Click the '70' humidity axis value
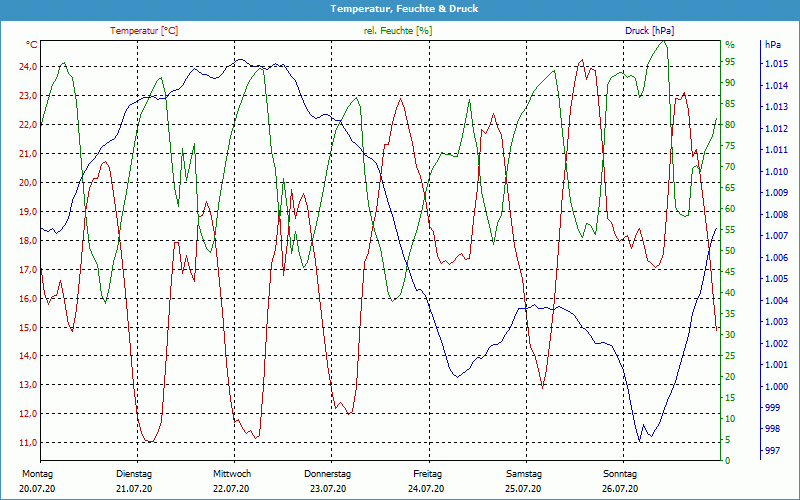Viewport: 800px width, 500px height. pos(730,167)
